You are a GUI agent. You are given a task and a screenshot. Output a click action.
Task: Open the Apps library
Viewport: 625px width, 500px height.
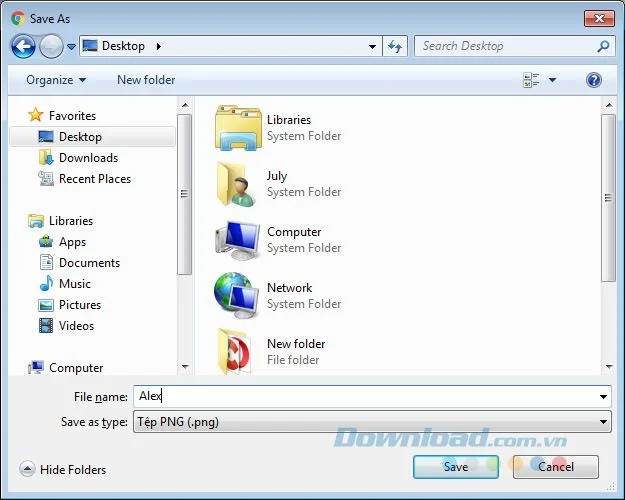click(72, 242)
